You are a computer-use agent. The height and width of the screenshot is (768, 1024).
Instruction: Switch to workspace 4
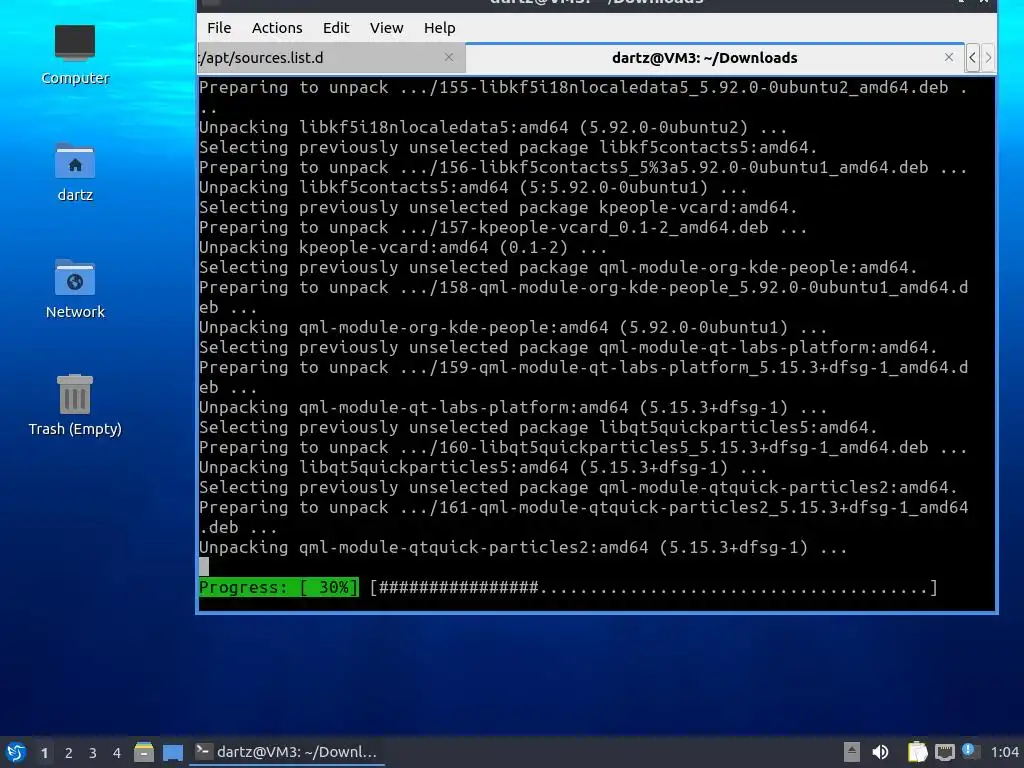point(117,753)
